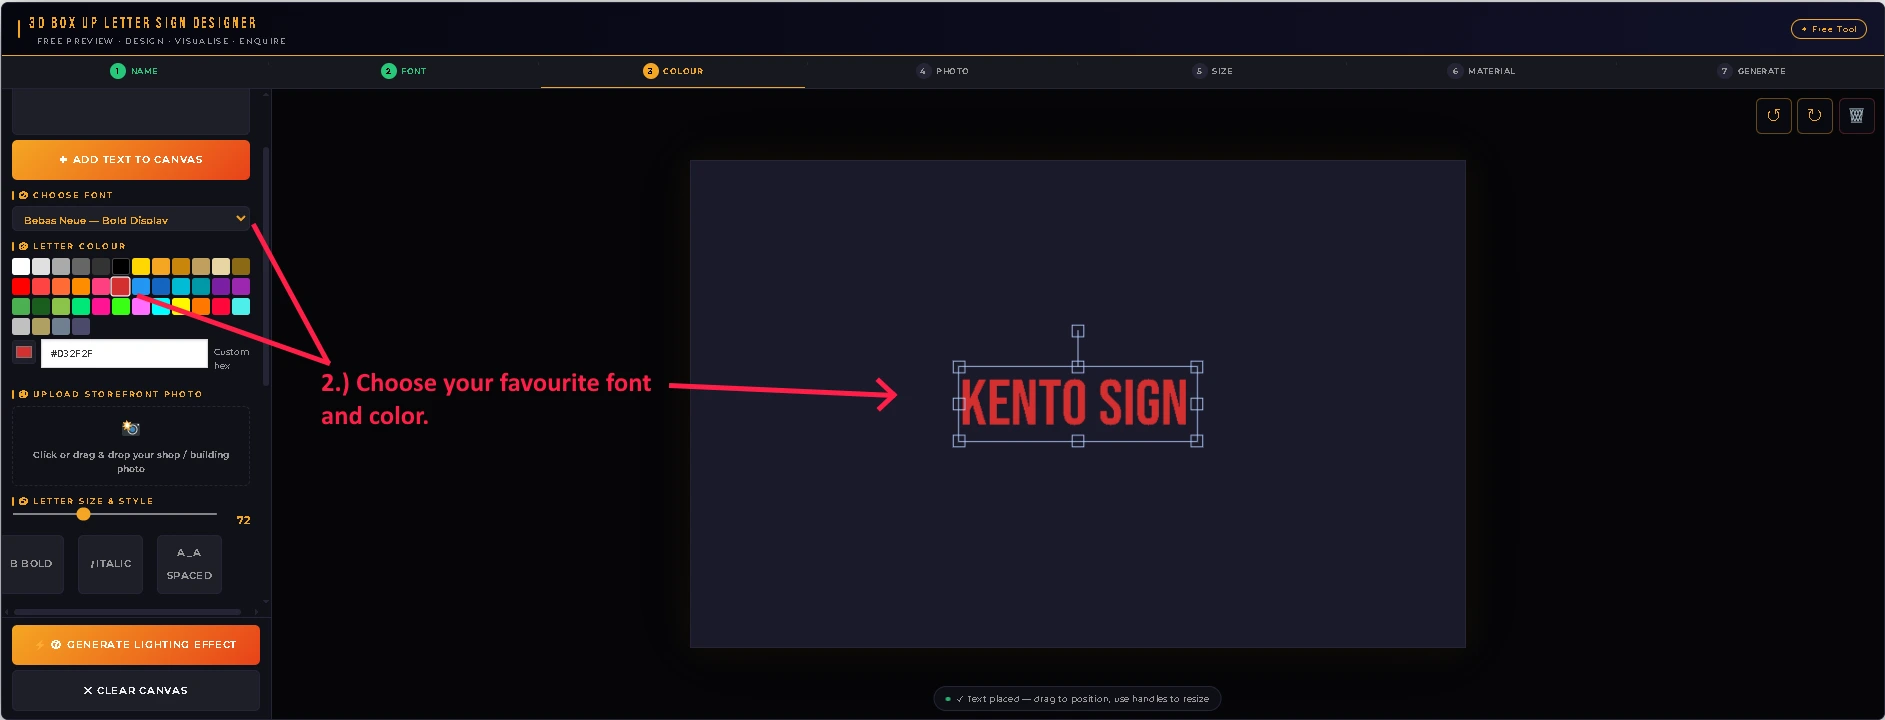Pick the light violet-pink swatch in third row

(141, 306)
